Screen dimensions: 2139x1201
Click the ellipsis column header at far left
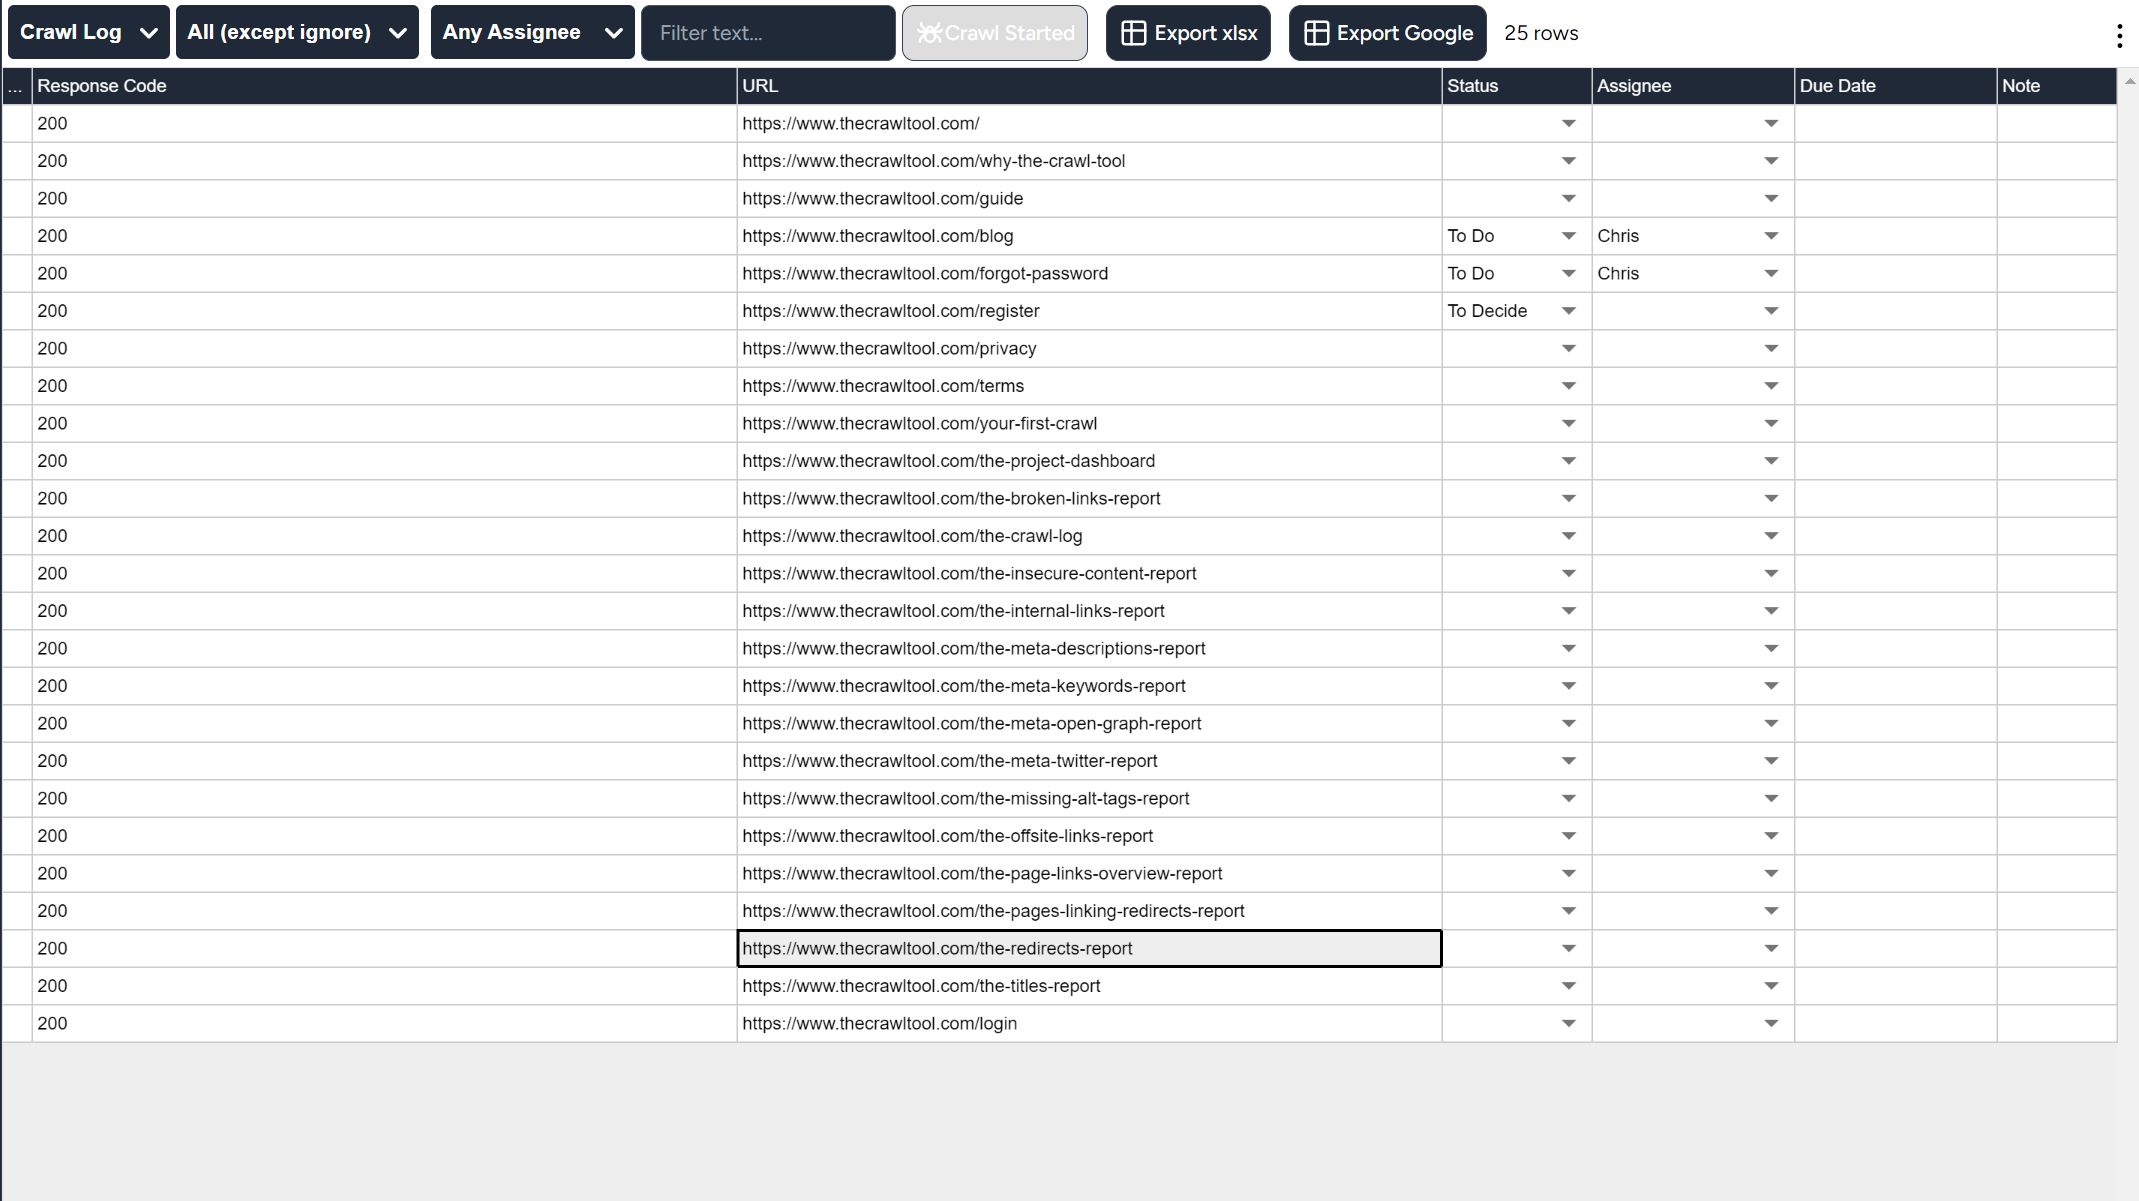point(16,86)
